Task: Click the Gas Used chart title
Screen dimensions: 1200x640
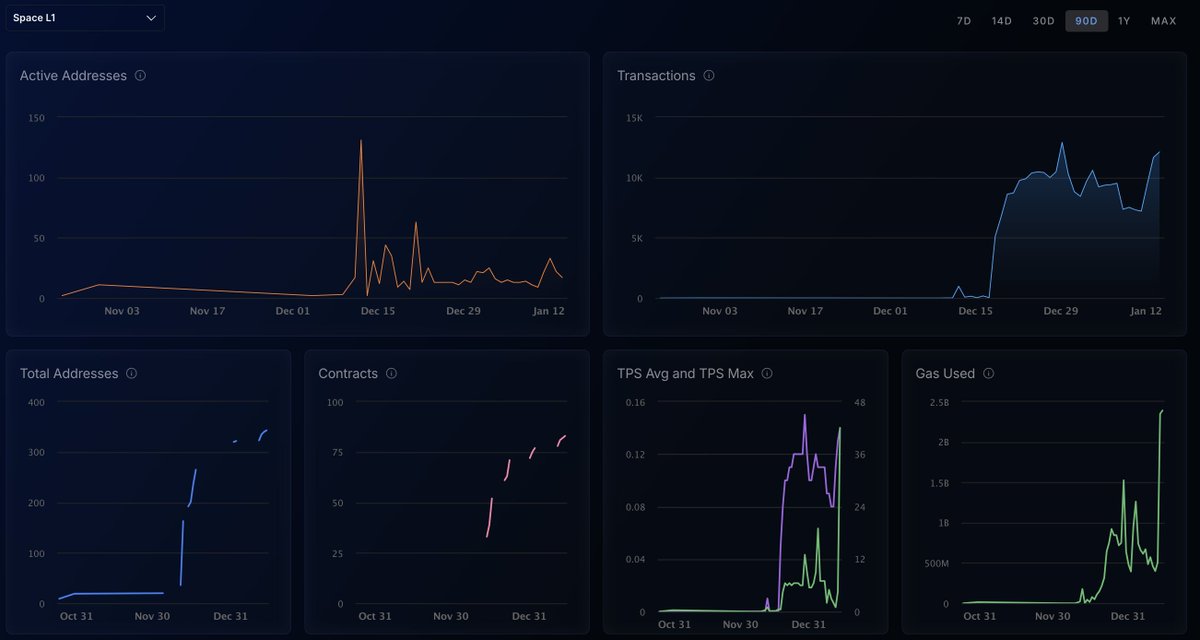Action: 944,374
